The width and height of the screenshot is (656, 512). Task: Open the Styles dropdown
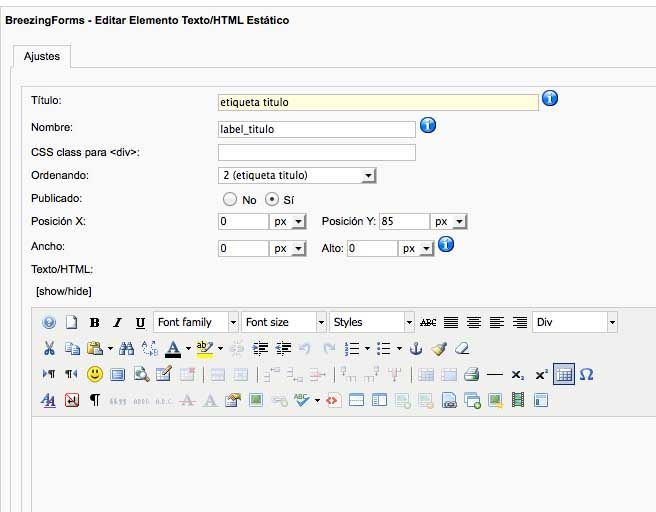(x=372, y=322)
